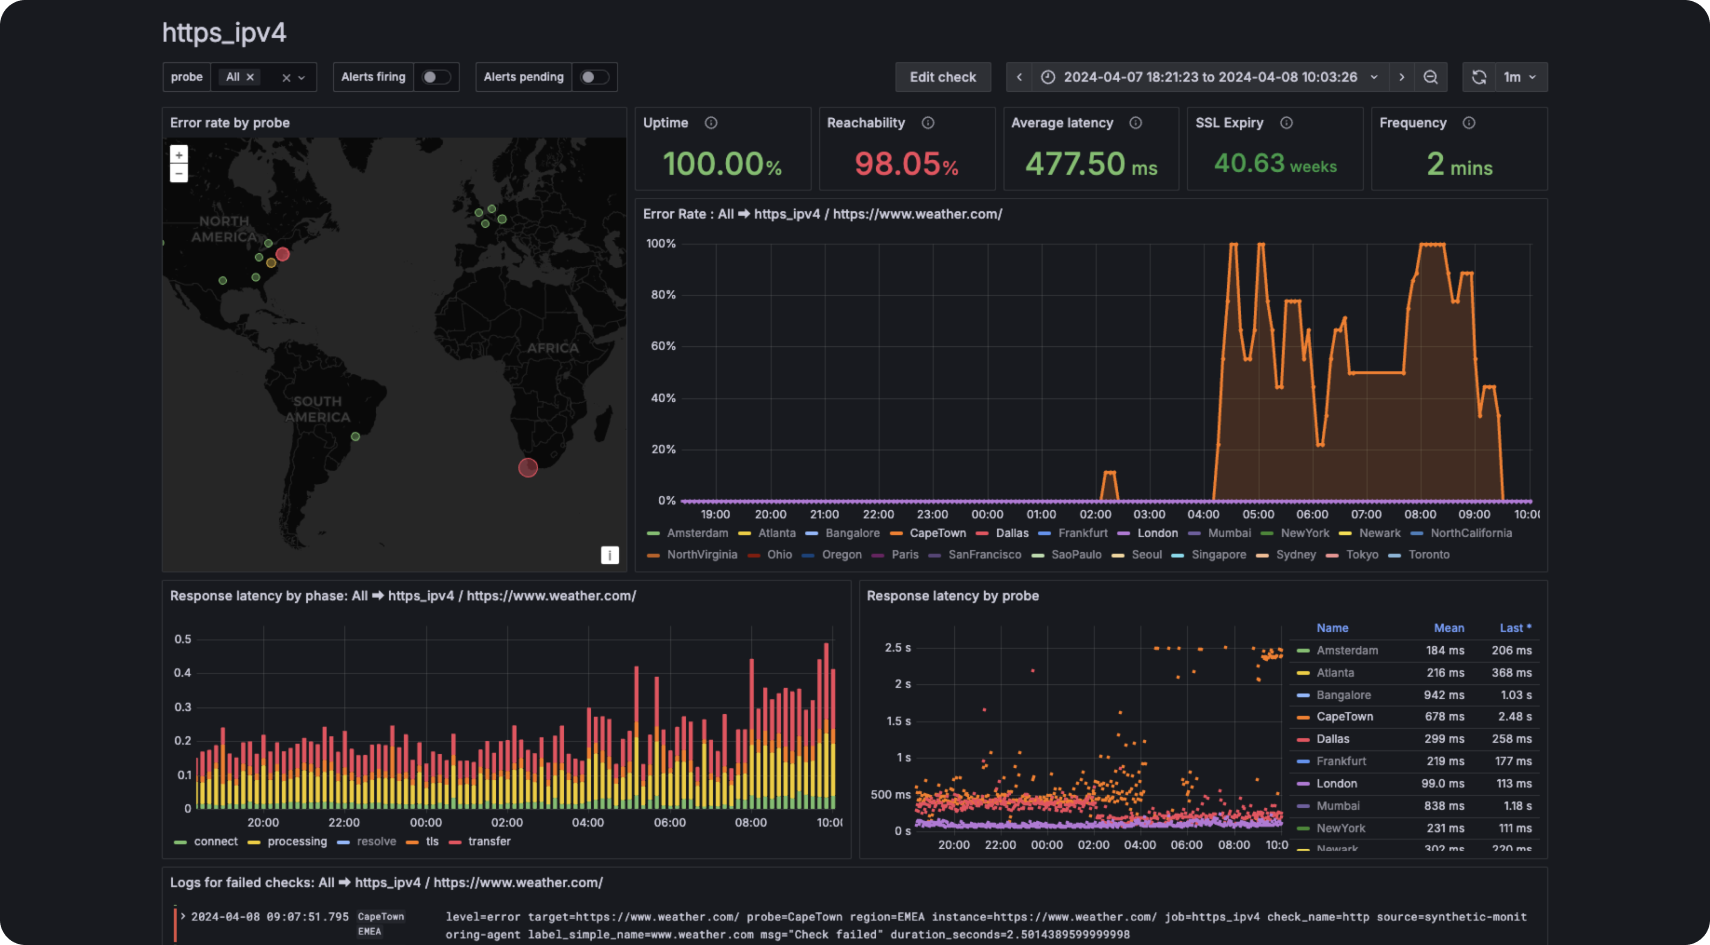This screenshot has width=1710, height=945.
Task: Zoom out on the world map
Action: [178, 172]
